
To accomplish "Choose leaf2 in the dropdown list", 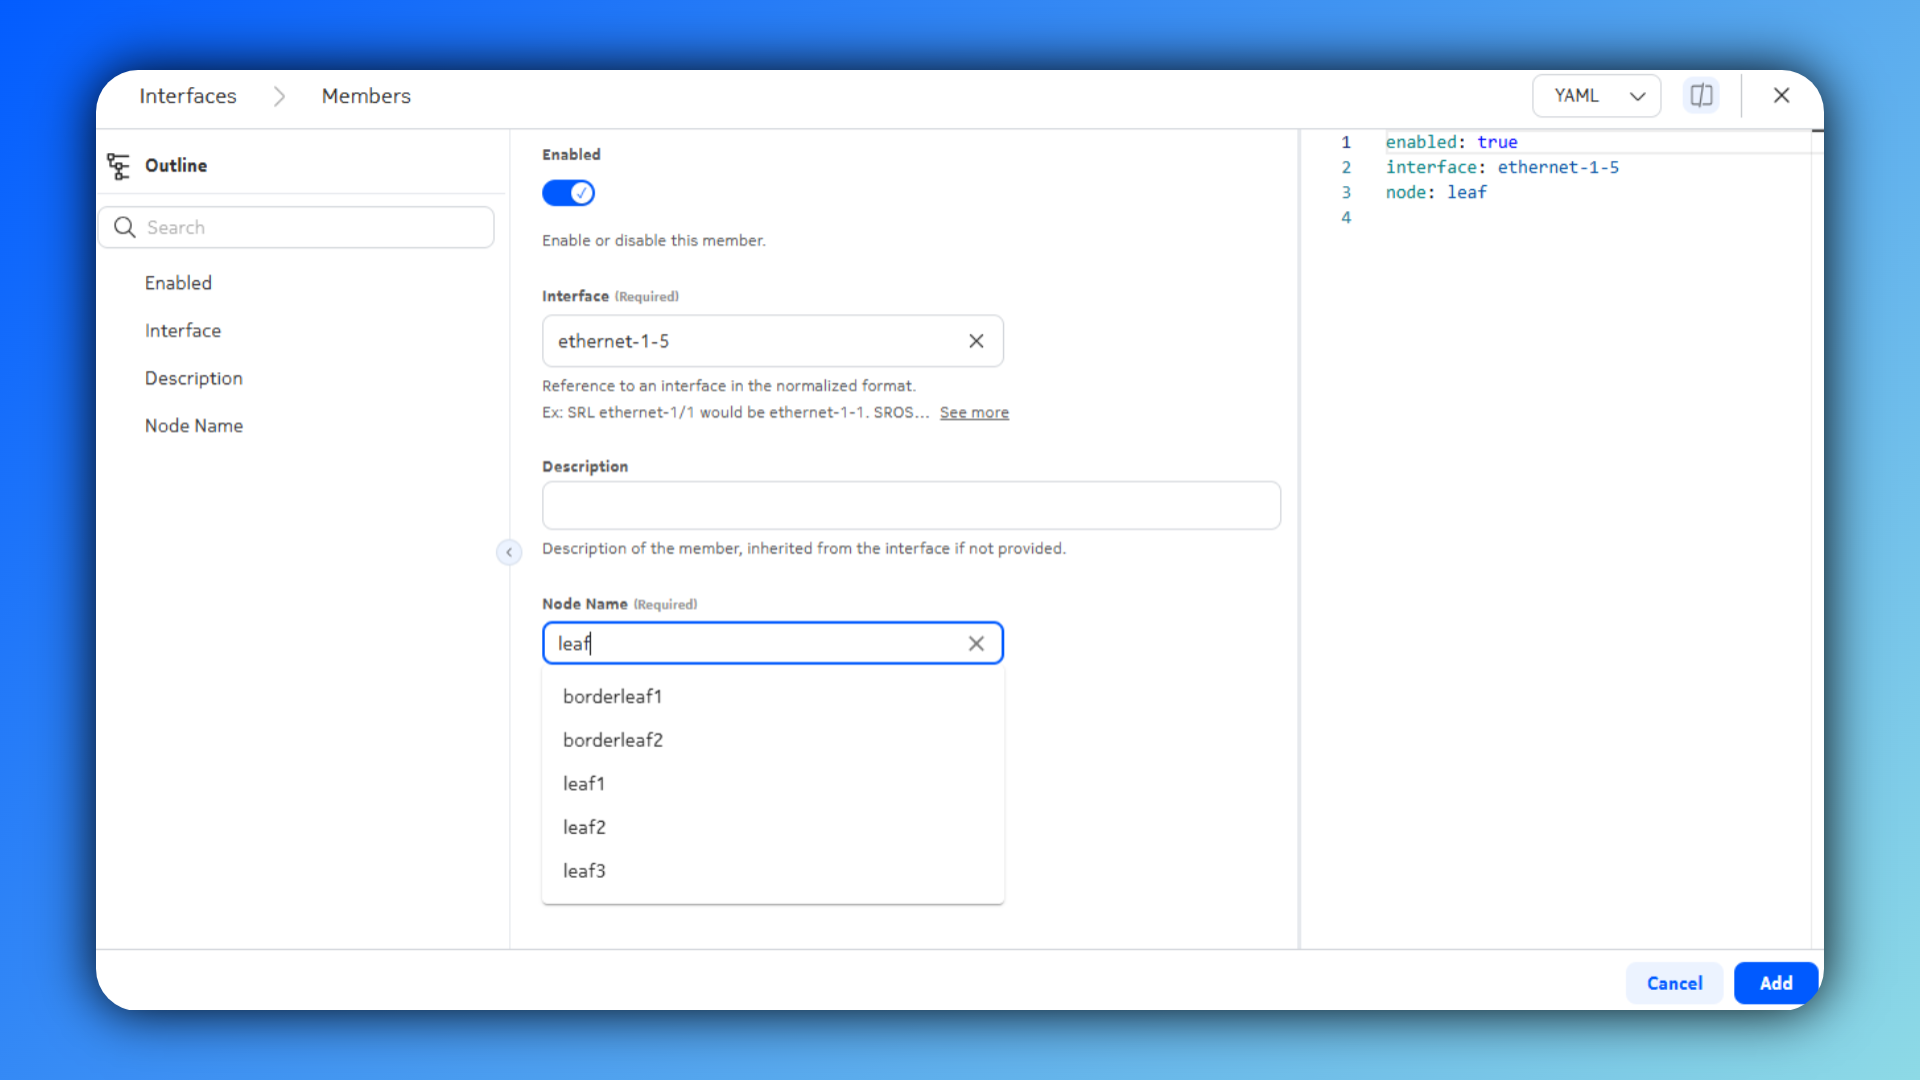I will click(584, 827).
